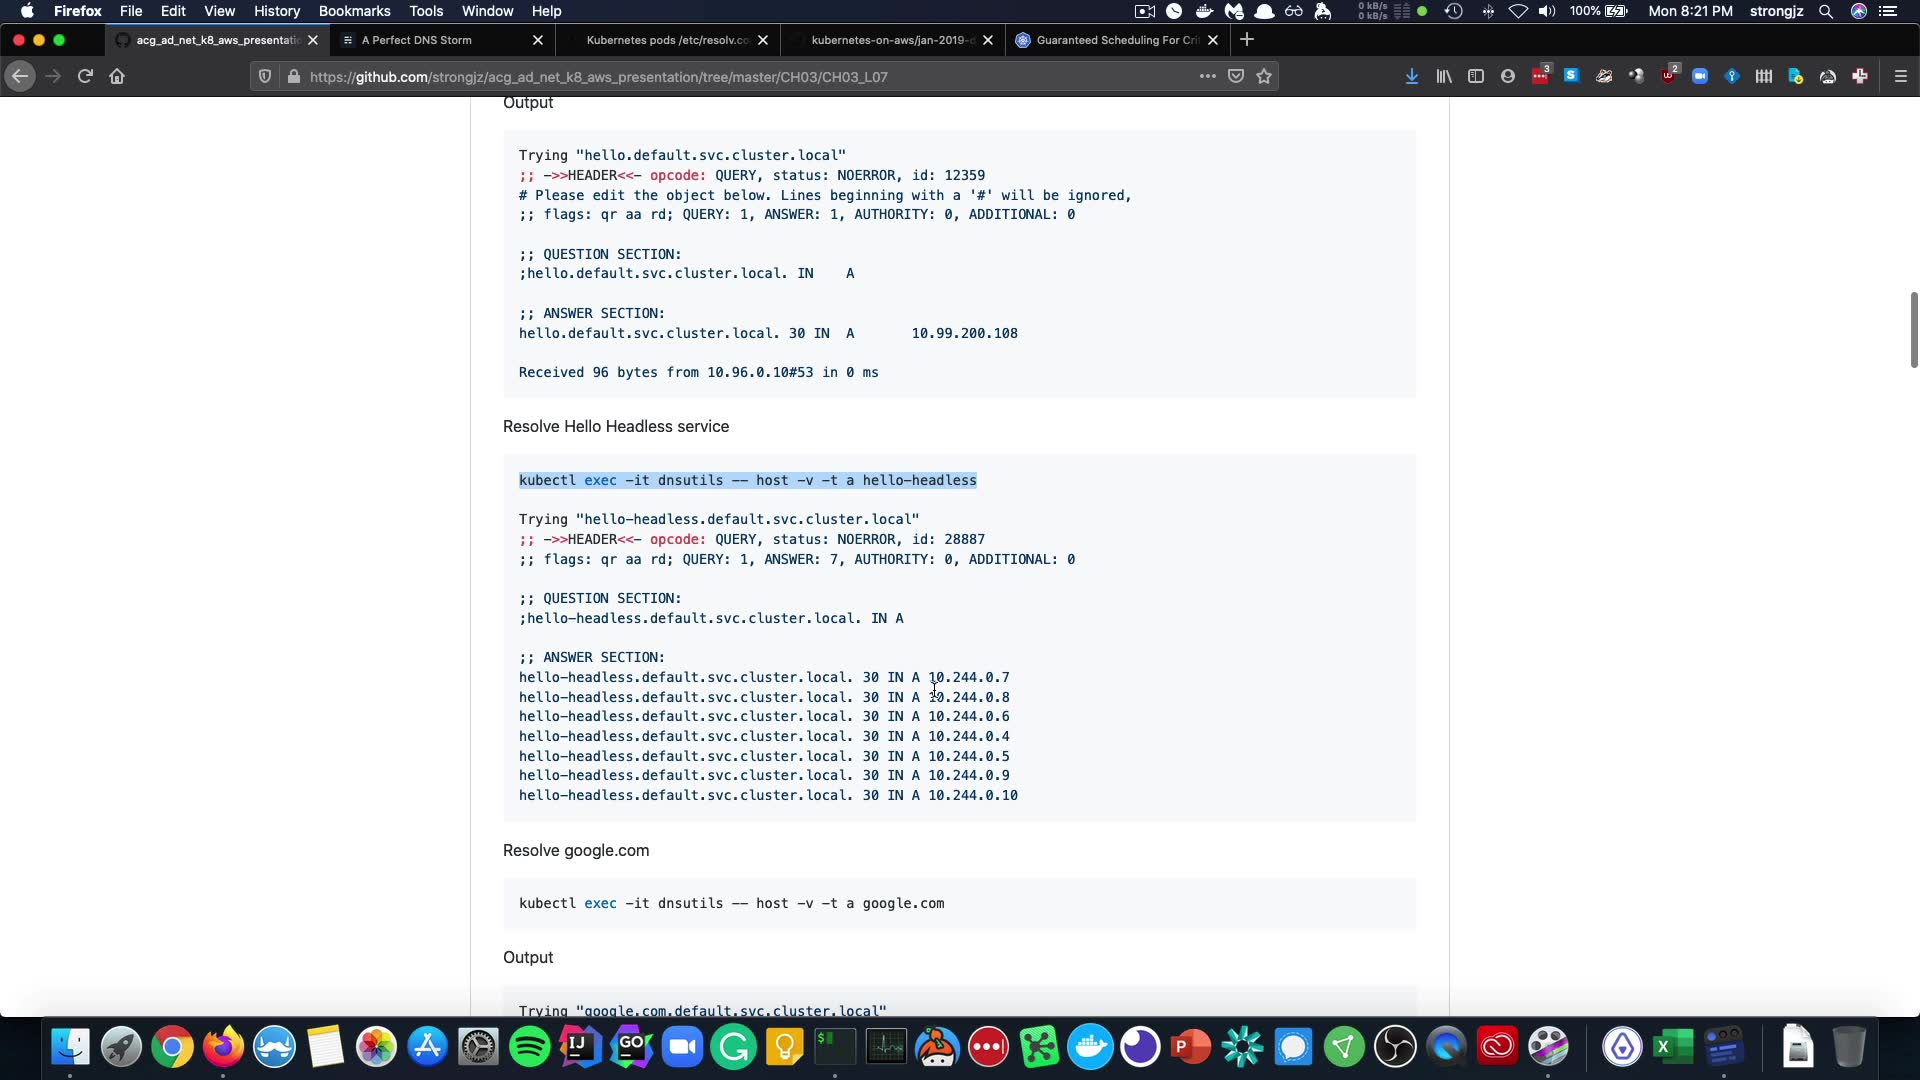Show tracking protection shield panel
Viewport: 1920px width, 1080px height.
(x=265, y=76)
